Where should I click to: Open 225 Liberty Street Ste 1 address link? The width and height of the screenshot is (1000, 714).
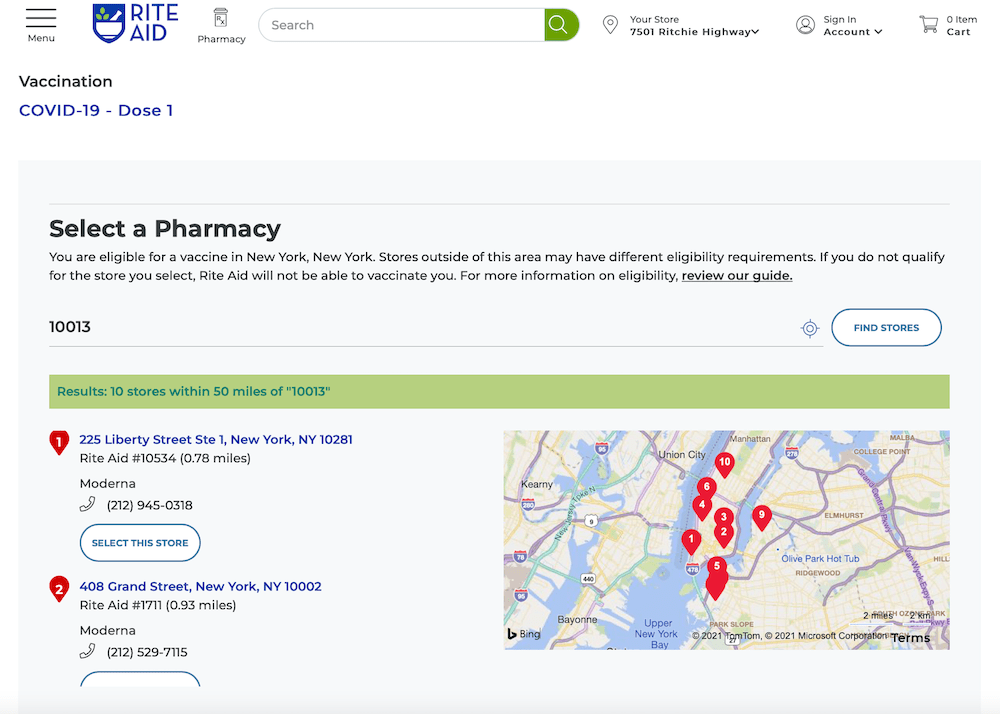216,439
